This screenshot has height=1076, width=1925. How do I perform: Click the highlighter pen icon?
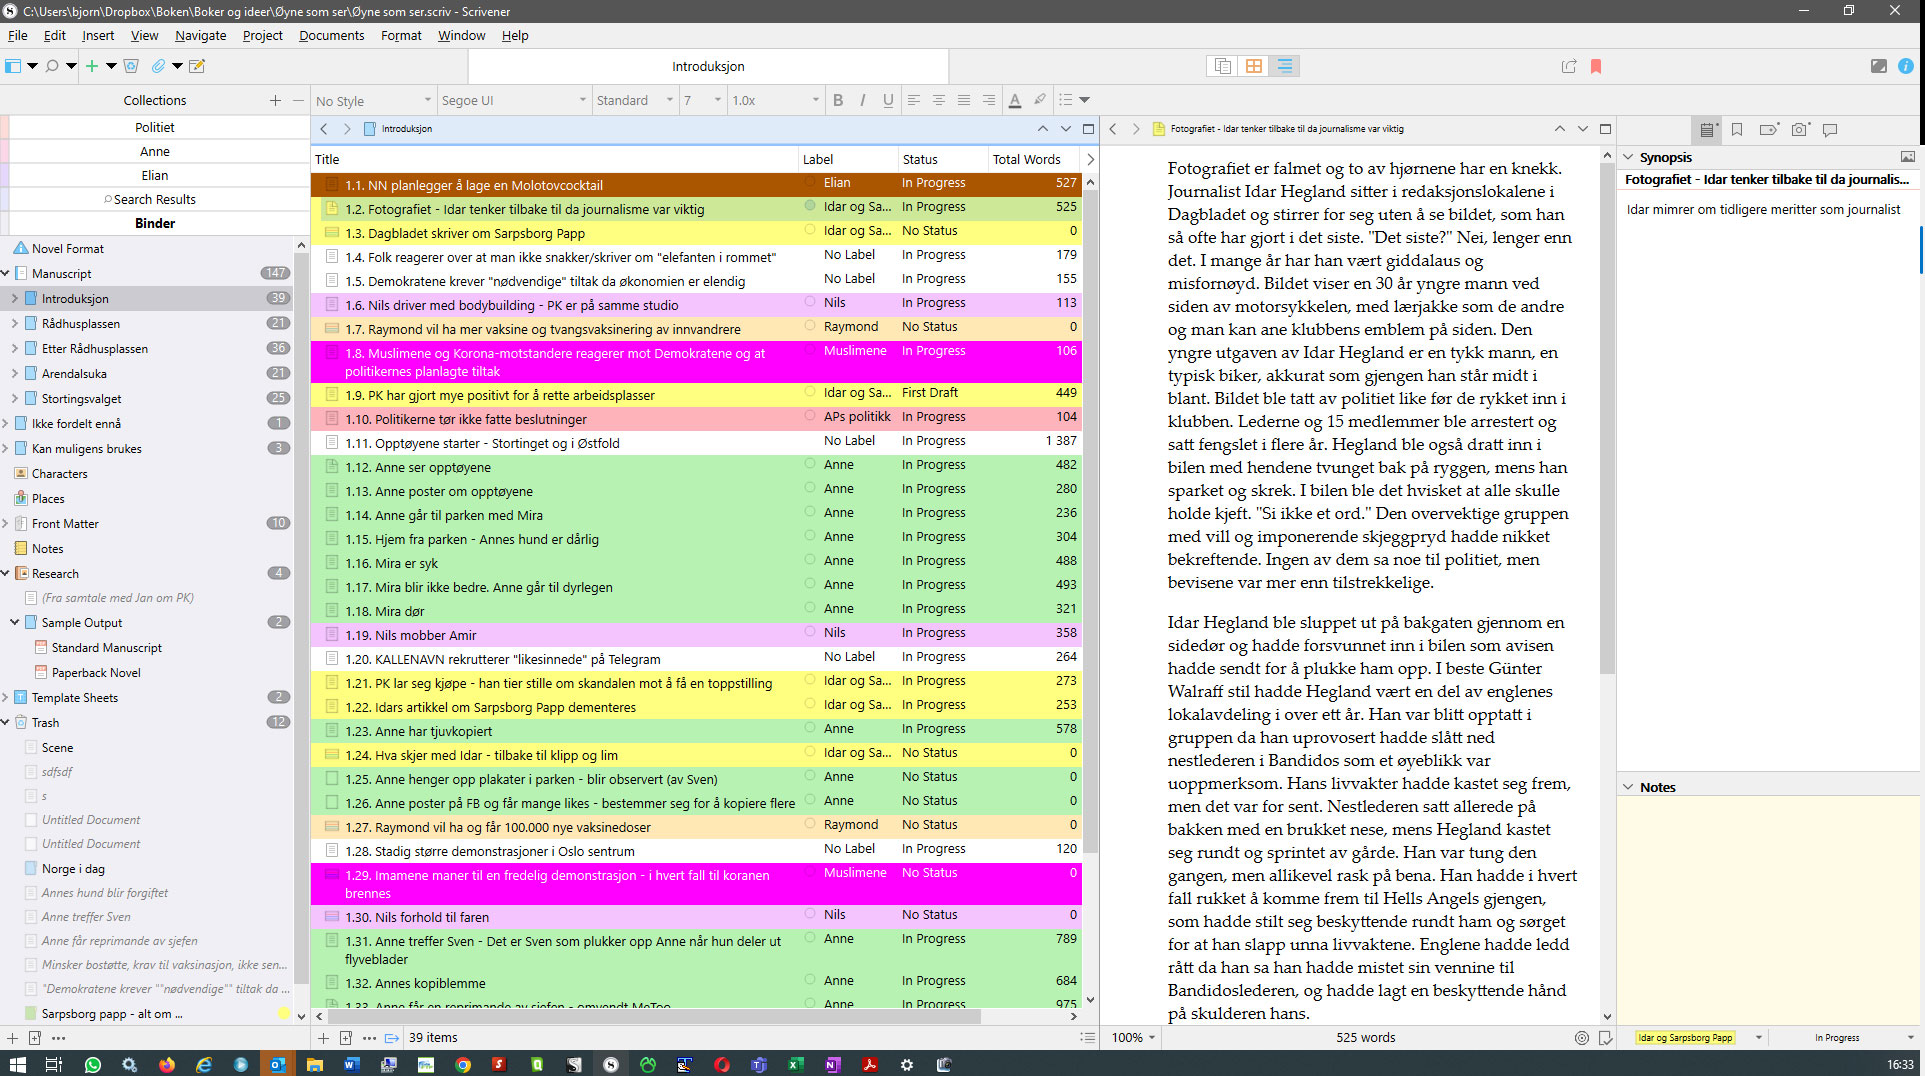tap(1040, 100)
